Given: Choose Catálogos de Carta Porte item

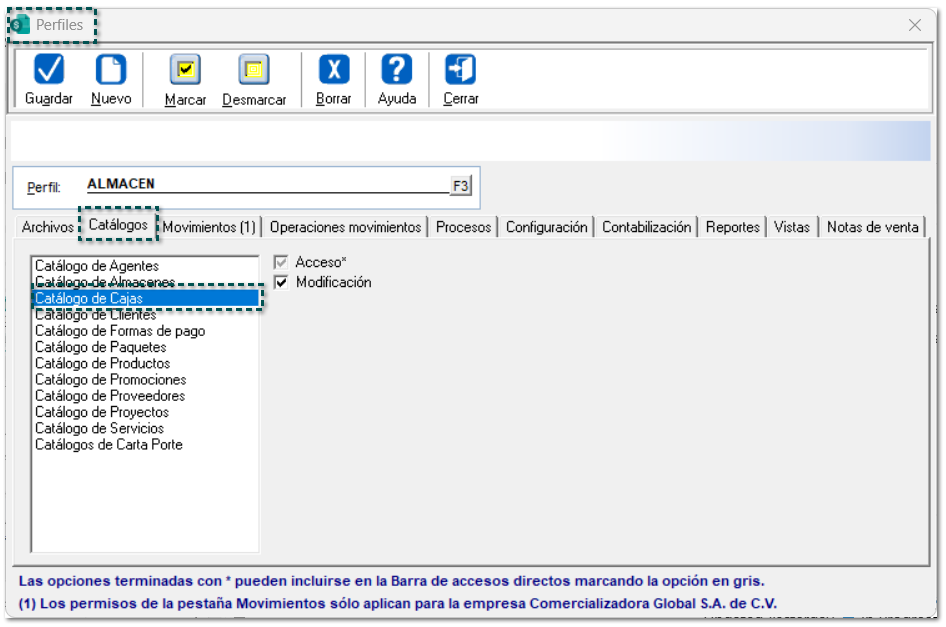Looking at the screenshot, I should [109, 444].
